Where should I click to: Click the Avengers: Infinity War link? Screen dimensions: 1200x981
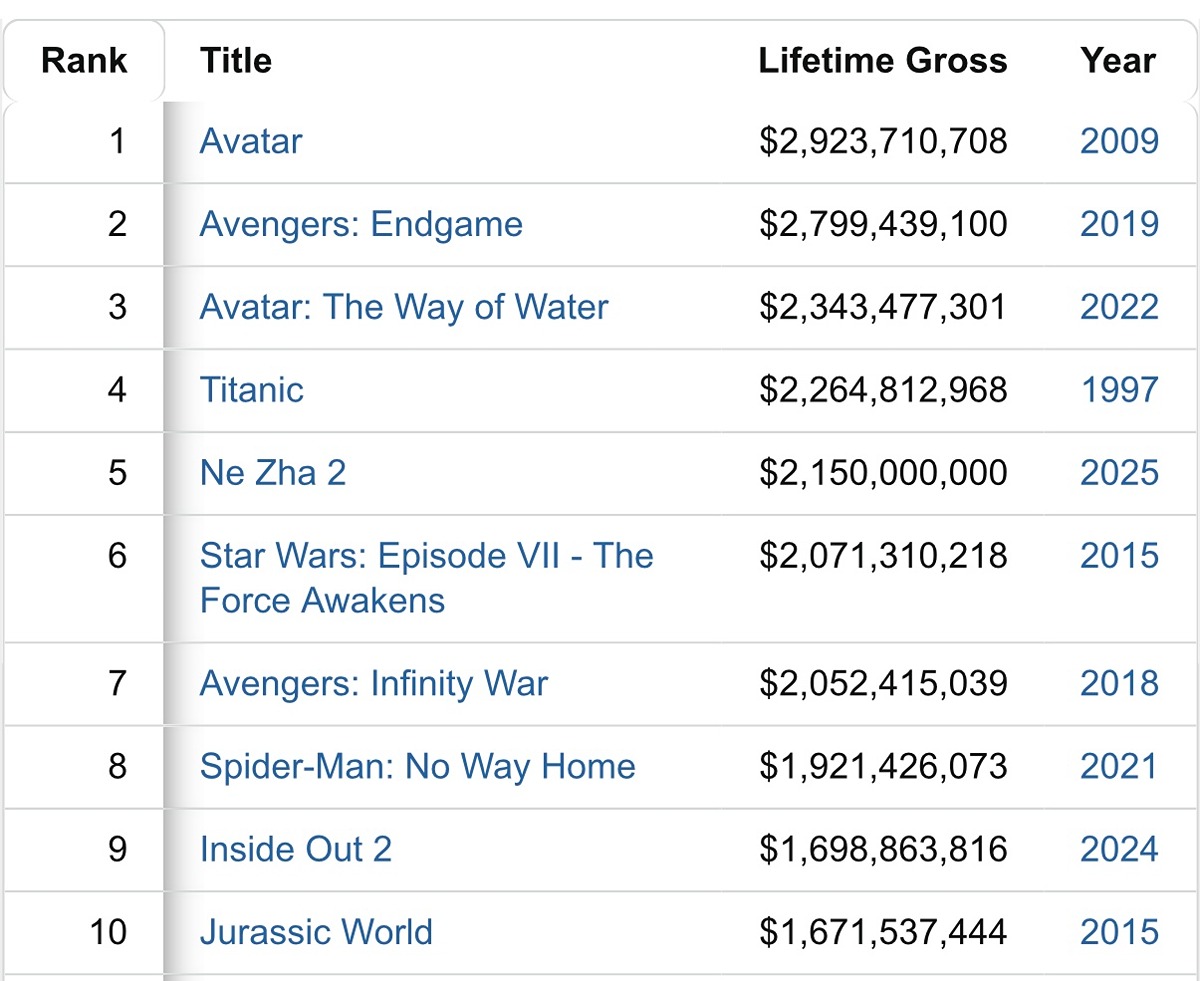[374, 684]
